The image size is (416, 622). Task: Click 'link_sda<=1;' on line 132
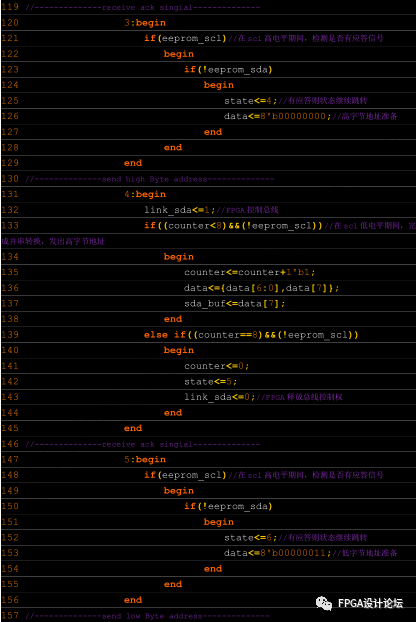180,210
